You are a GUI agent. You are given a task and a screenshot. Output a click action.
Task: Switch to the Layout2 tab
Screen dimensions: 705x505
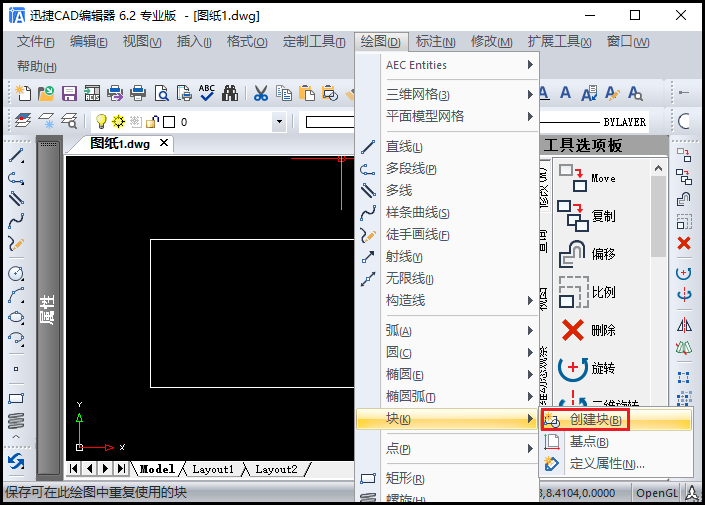click(276, 469)
